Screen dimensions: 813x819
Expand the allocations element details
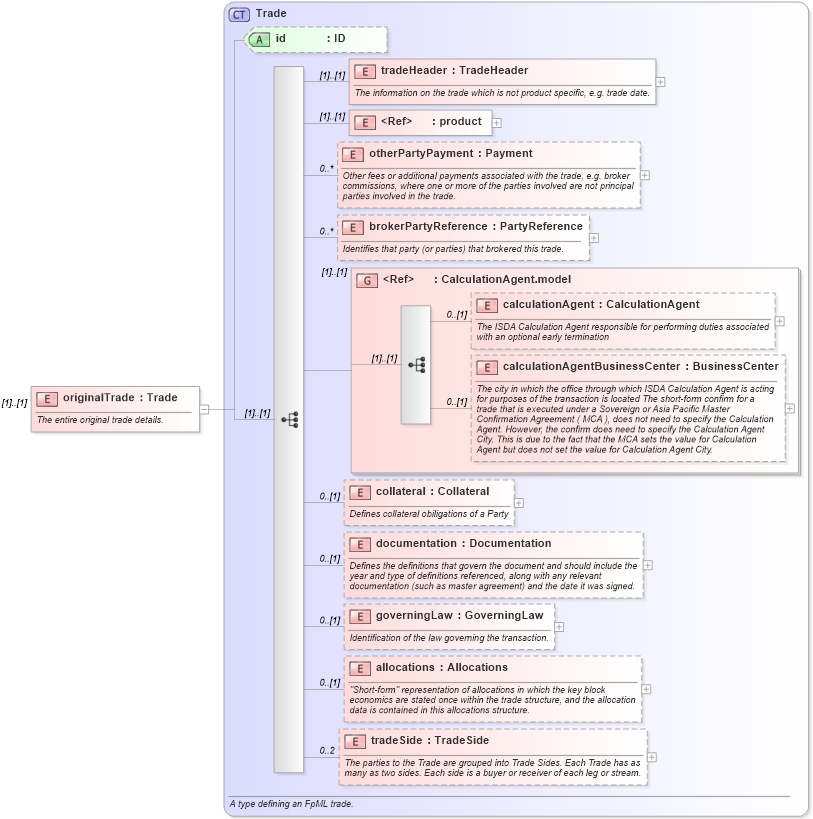pyautogui.click(x=646, y=688)
